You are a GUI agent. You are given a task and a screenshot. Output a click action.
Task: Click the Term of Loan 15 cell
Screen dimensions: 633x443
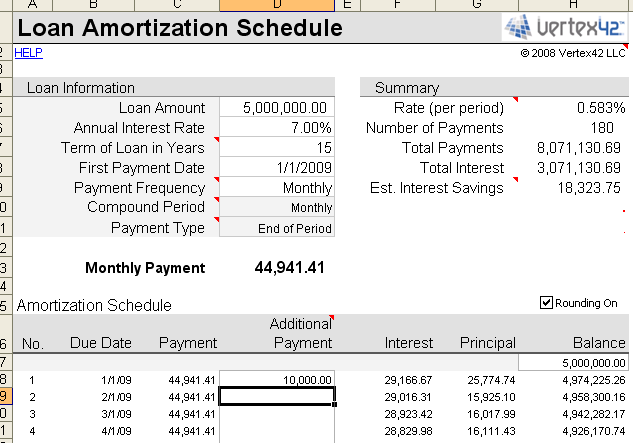click(276, 148)
